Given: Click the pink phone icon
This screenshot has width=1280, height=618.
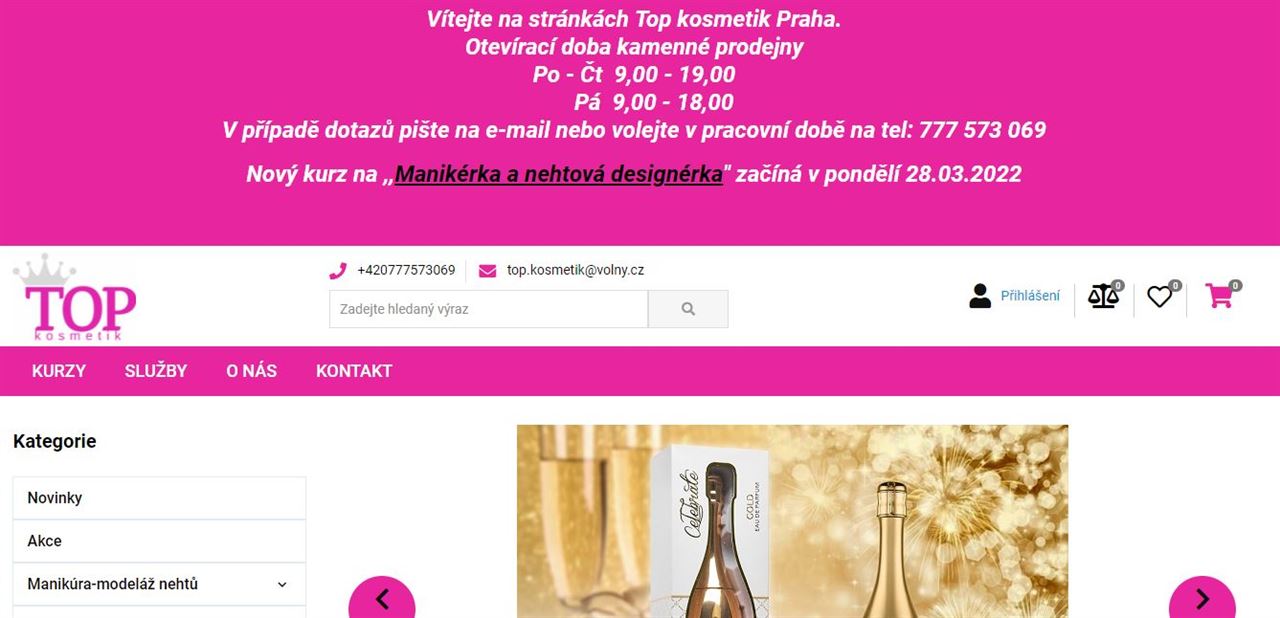Looking at the screenshot, I should pyautogui.click(x=338, y=270).
